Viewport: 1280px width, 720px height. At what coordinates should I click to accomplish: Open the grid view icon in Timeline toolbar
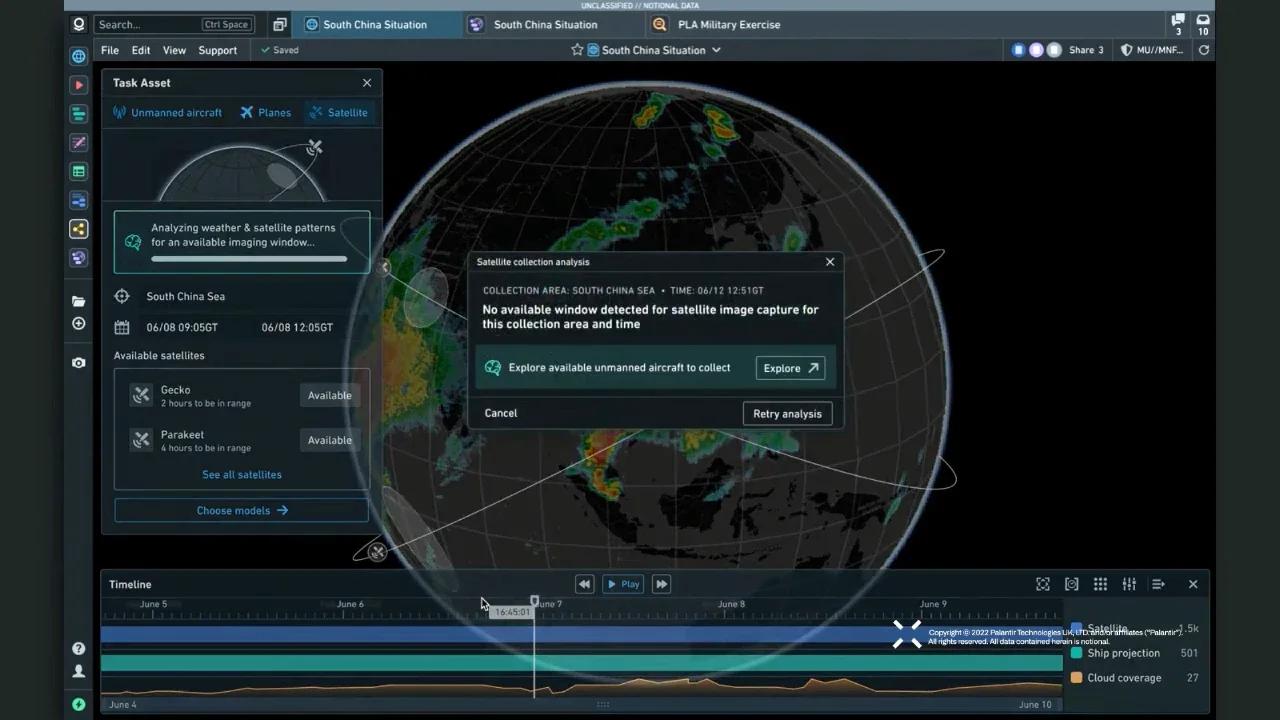1100,584
